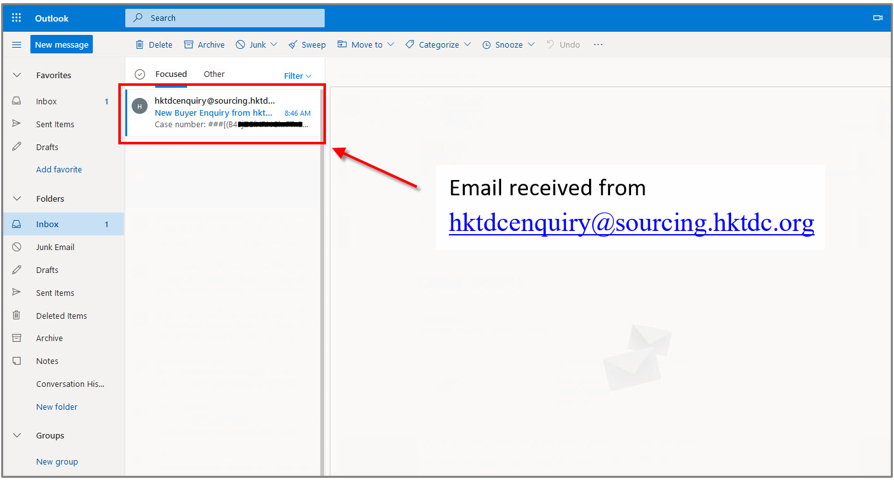Viewport: 894px width, 480px height.
Task: Click the Move to folder icon
Action: [x=342, y=44]
